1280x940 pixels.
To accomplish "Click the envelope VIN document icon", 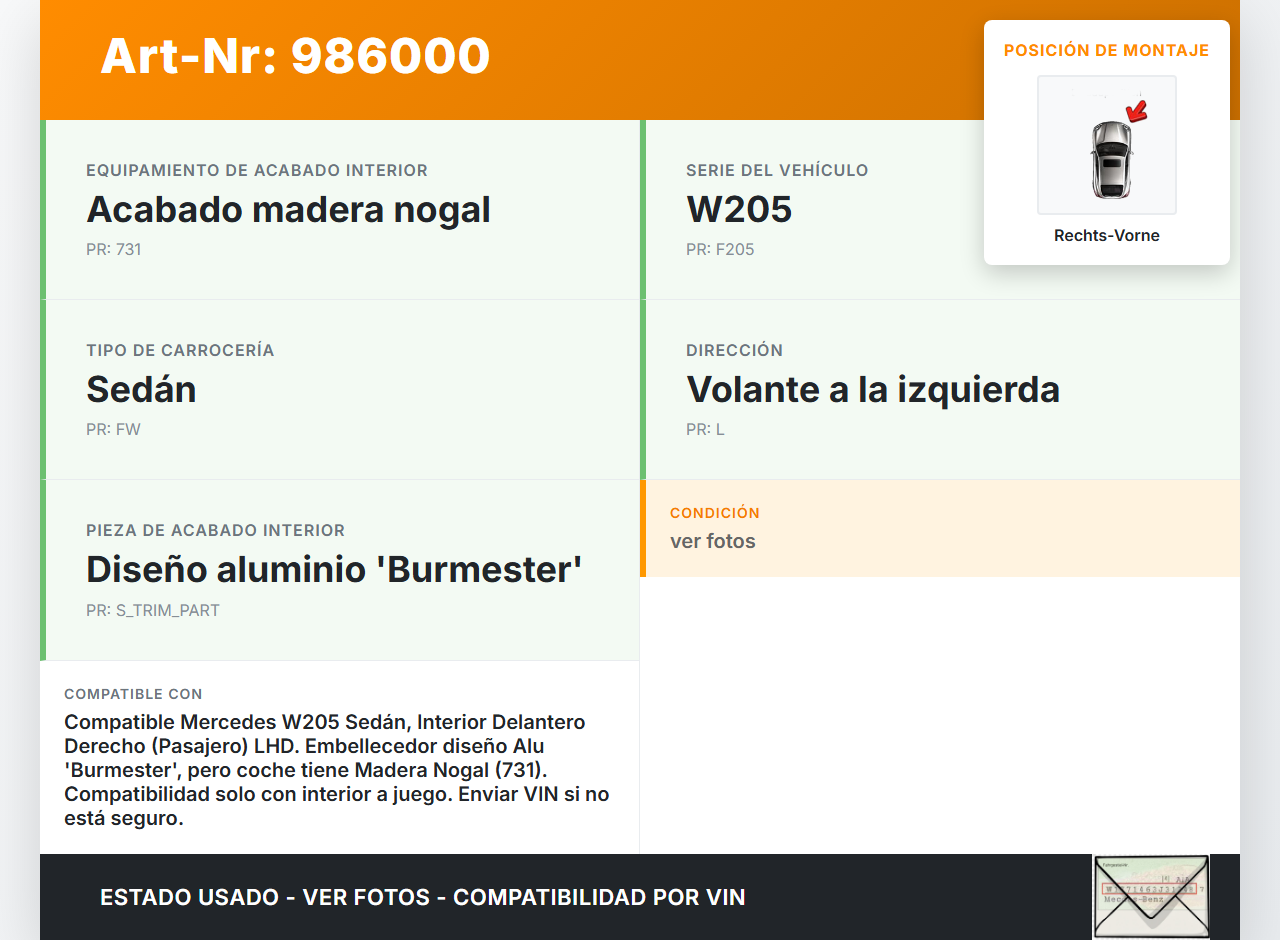I will click(x=1151, y=896).
